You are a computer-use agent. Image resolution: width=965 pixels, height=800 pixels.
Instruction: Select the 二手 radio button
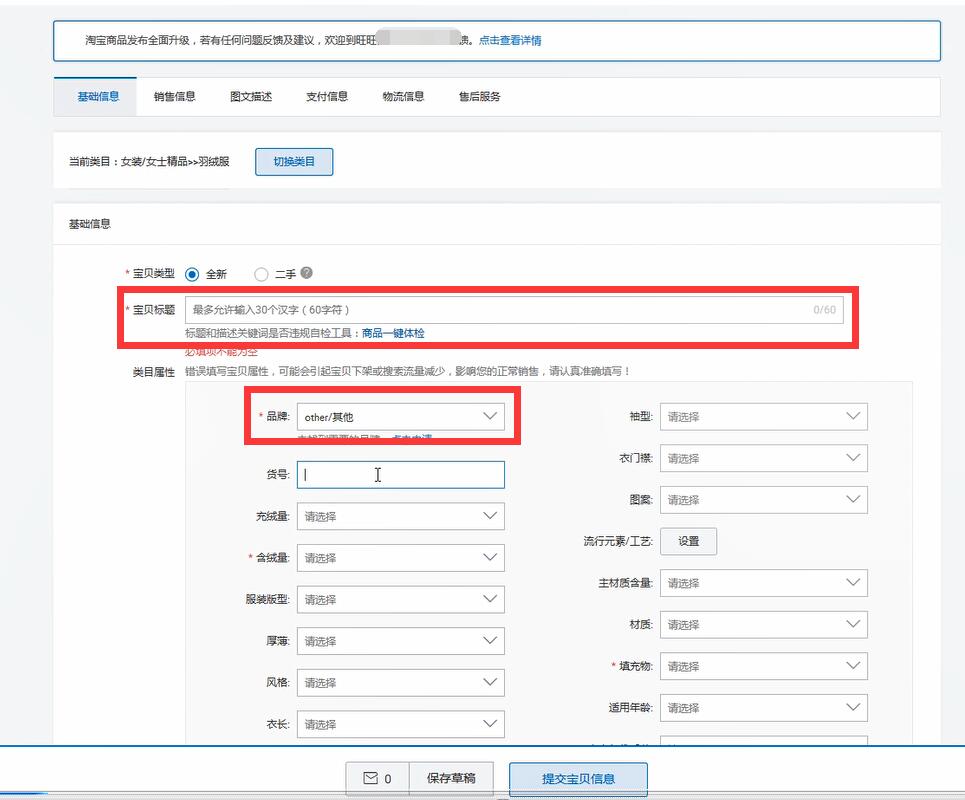coord(262,274)
